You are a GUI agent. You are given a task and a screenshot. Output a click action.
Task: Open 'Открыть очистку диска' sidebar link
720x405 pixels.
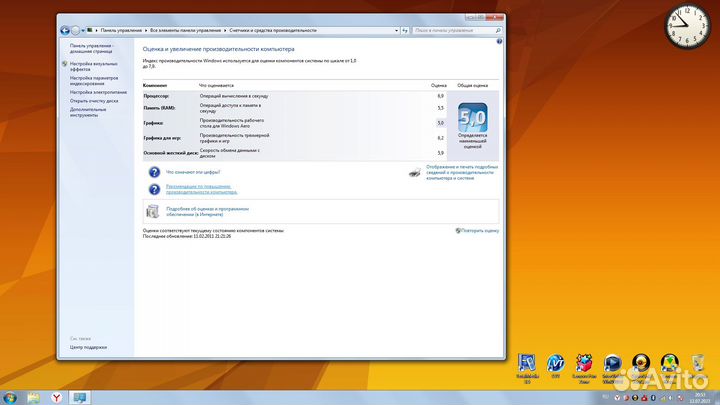[94, 101]
